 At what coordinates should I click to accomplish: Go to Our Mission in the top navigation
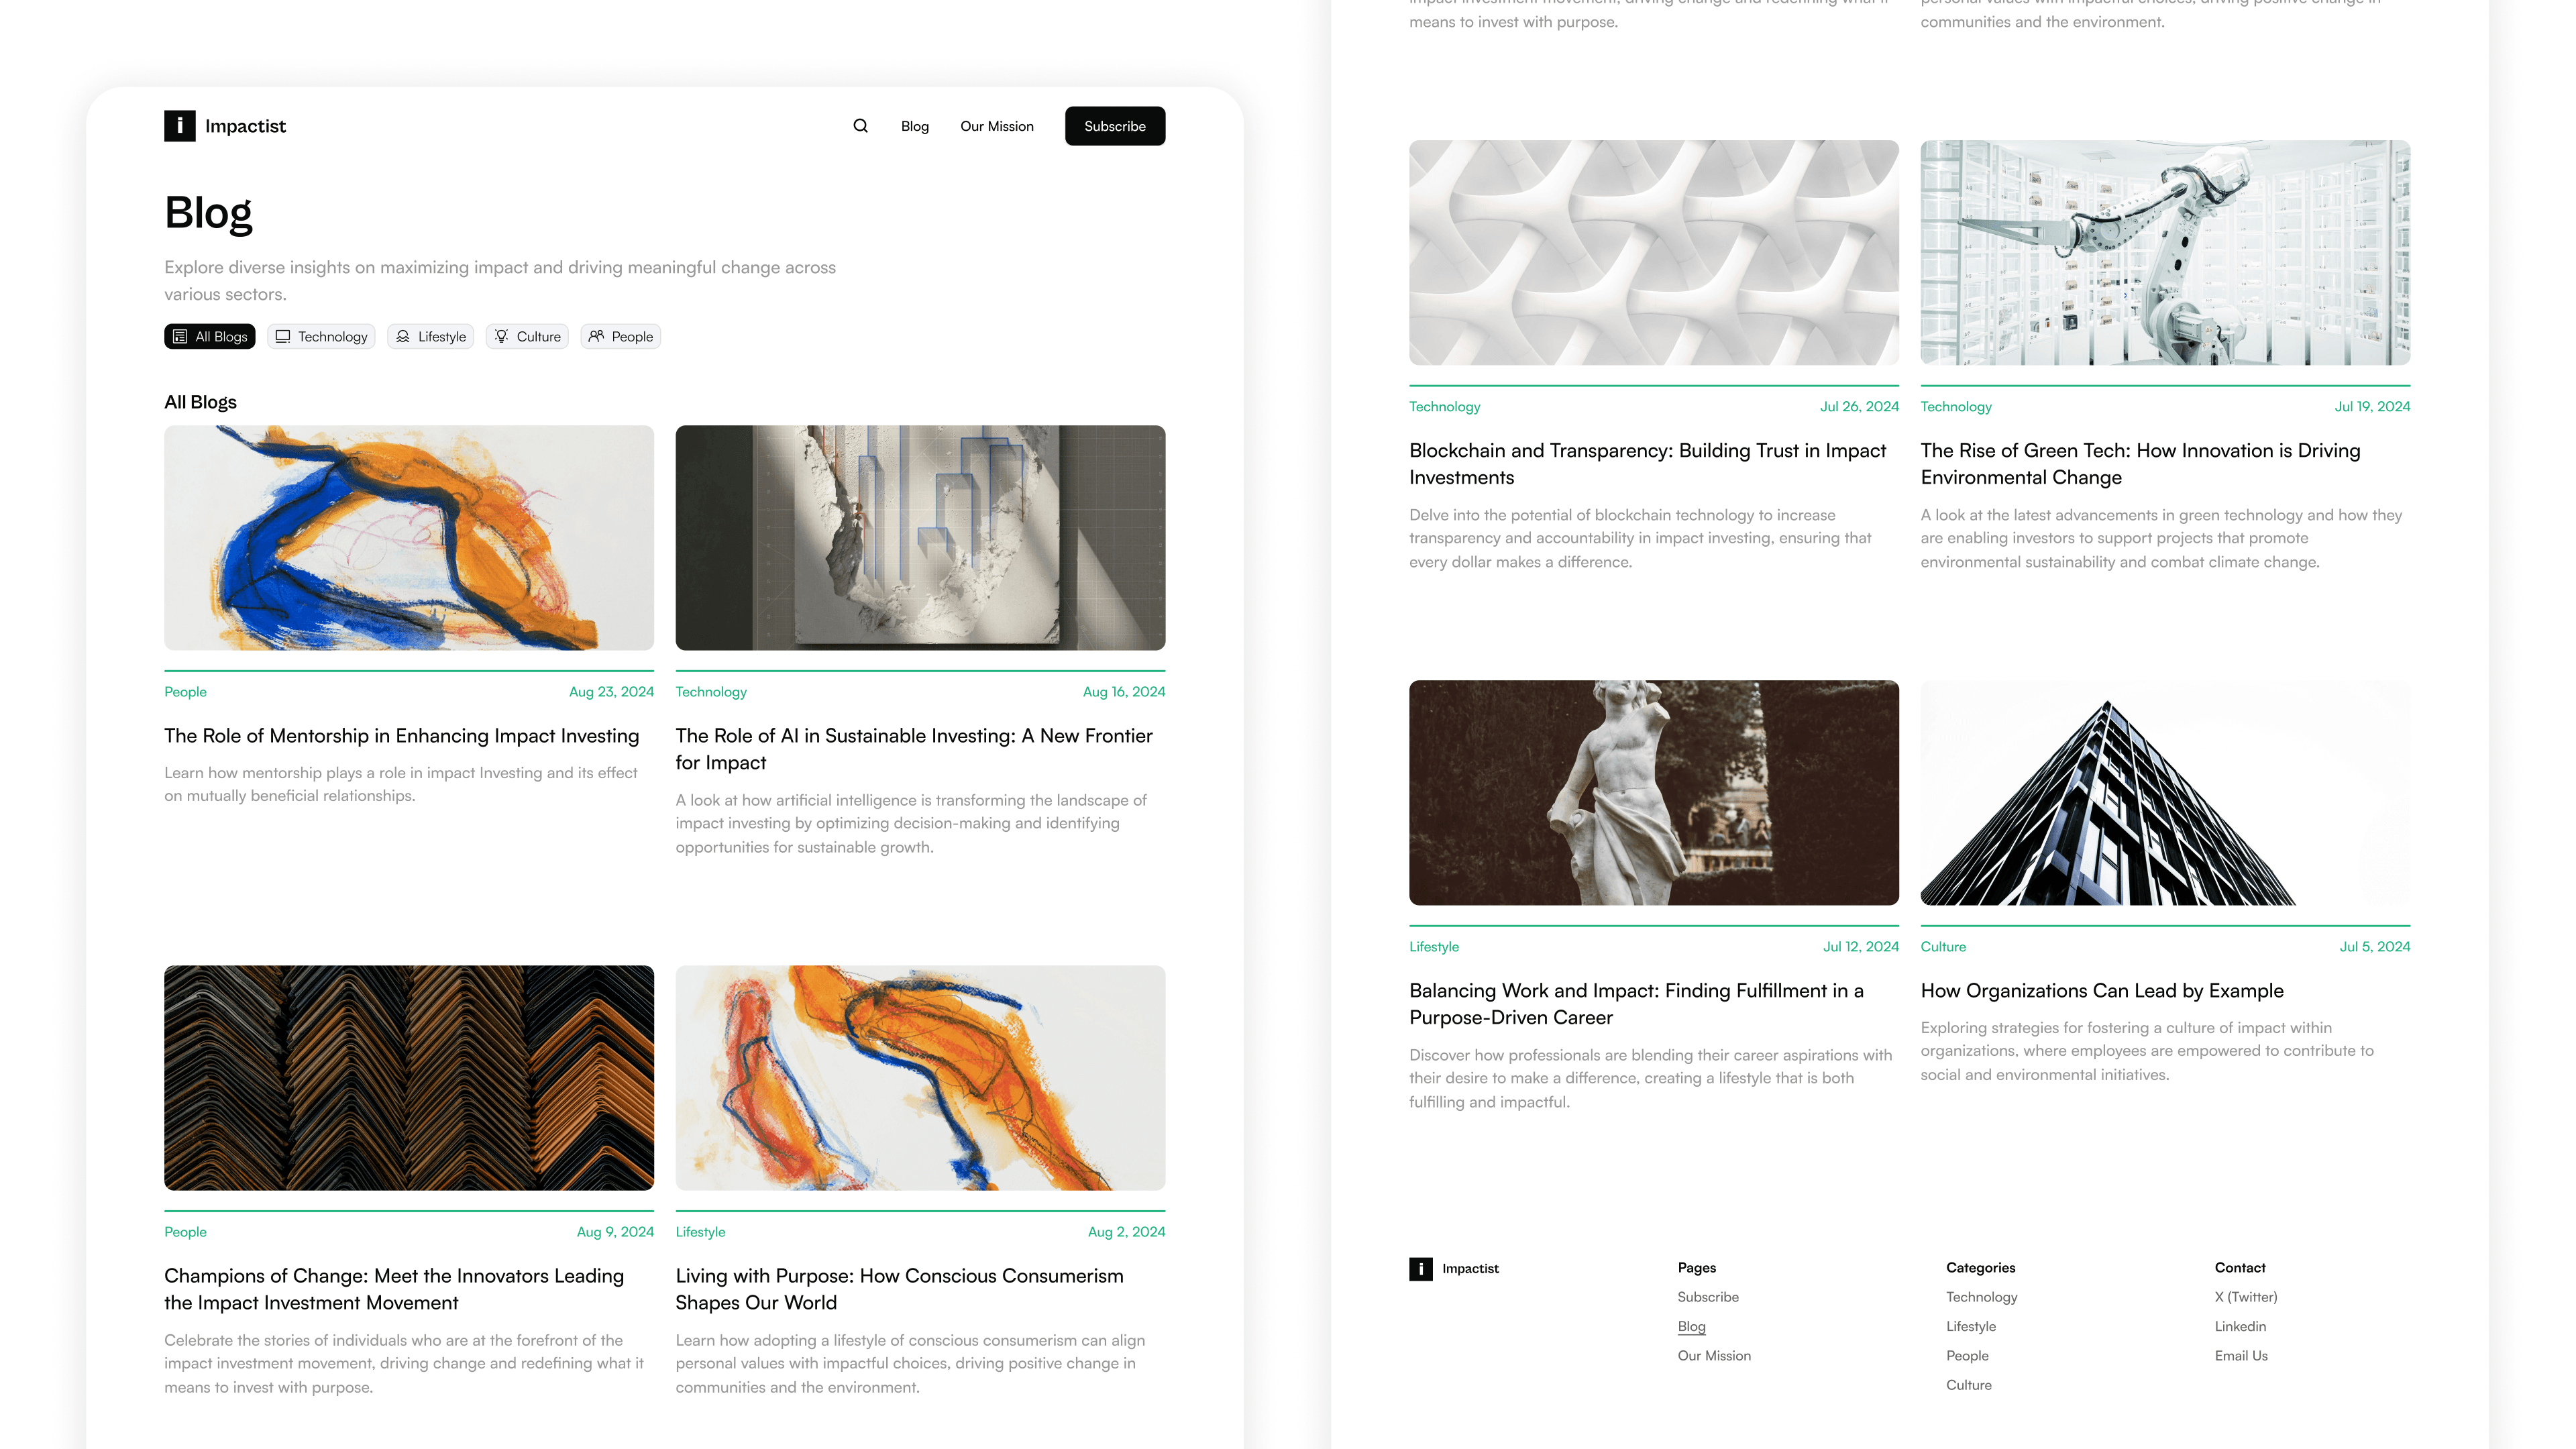[997, 126]
